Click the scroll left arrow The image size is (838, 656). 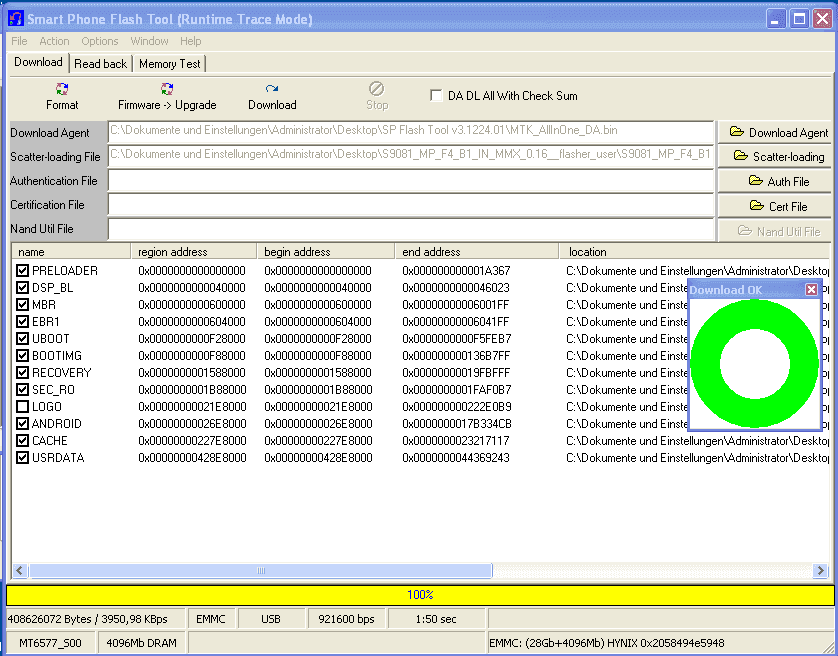[x=20, y=570]
